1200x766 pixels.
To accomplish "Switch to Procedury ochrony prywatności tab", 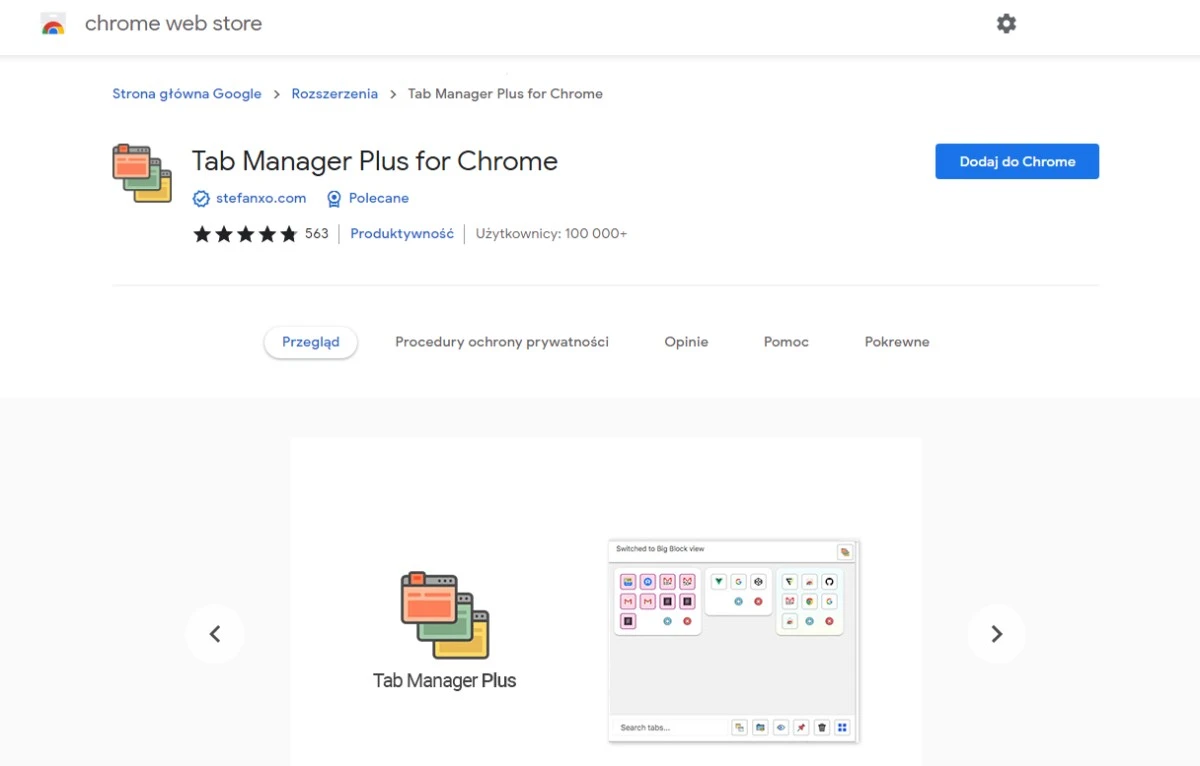I will pos(502,342).
